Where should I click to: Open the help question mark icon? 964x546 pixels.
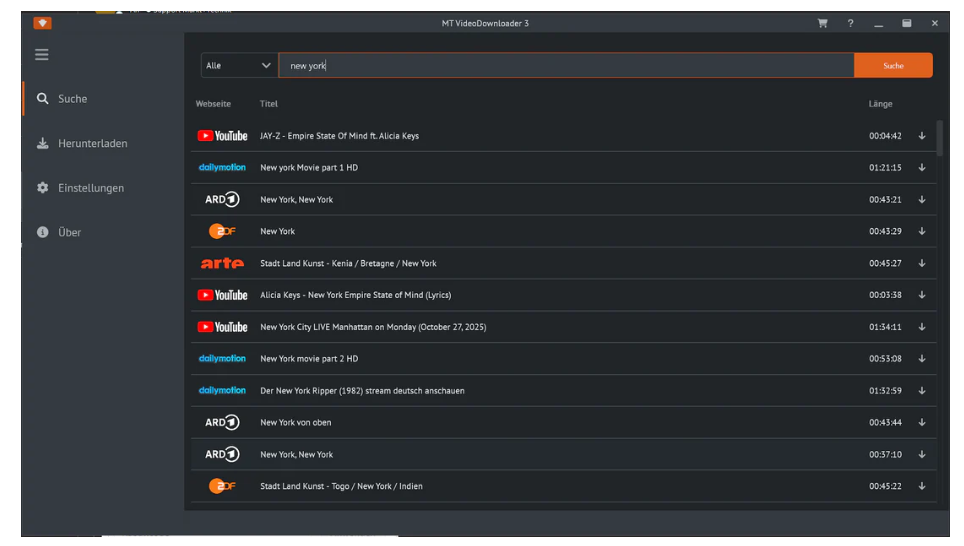(850, 23)
